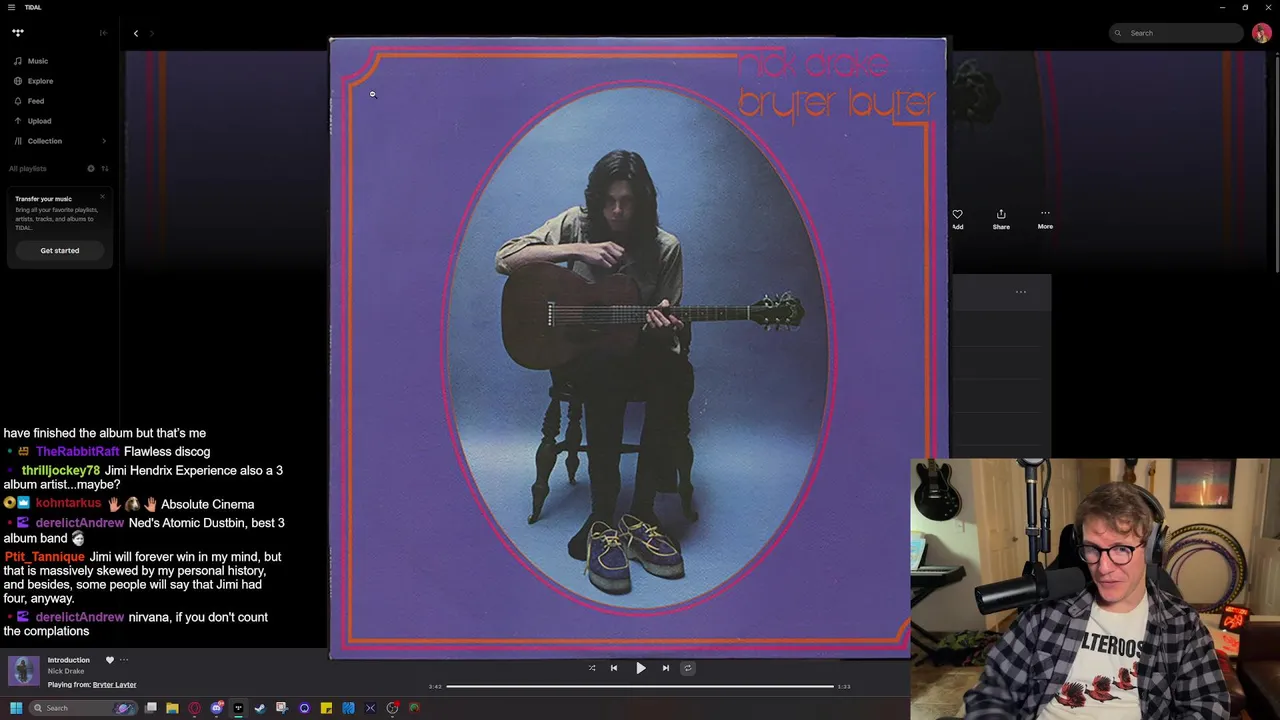The image size is (1280, 720).
Task: Skip to next track
Action: (666, 668)
